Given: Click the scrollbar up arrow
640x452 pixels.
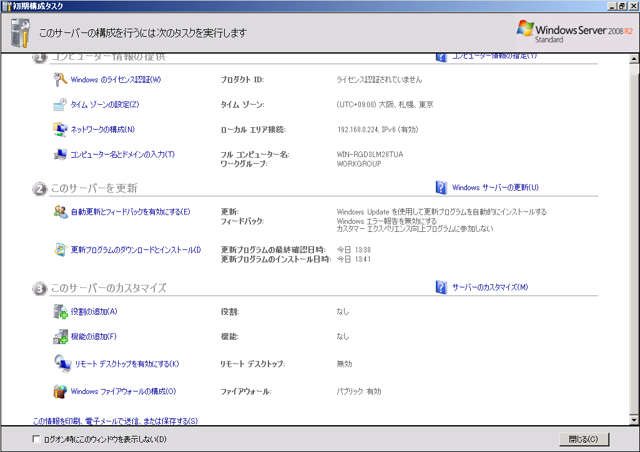Looking at the screenshot, I should tap(633, 59).
